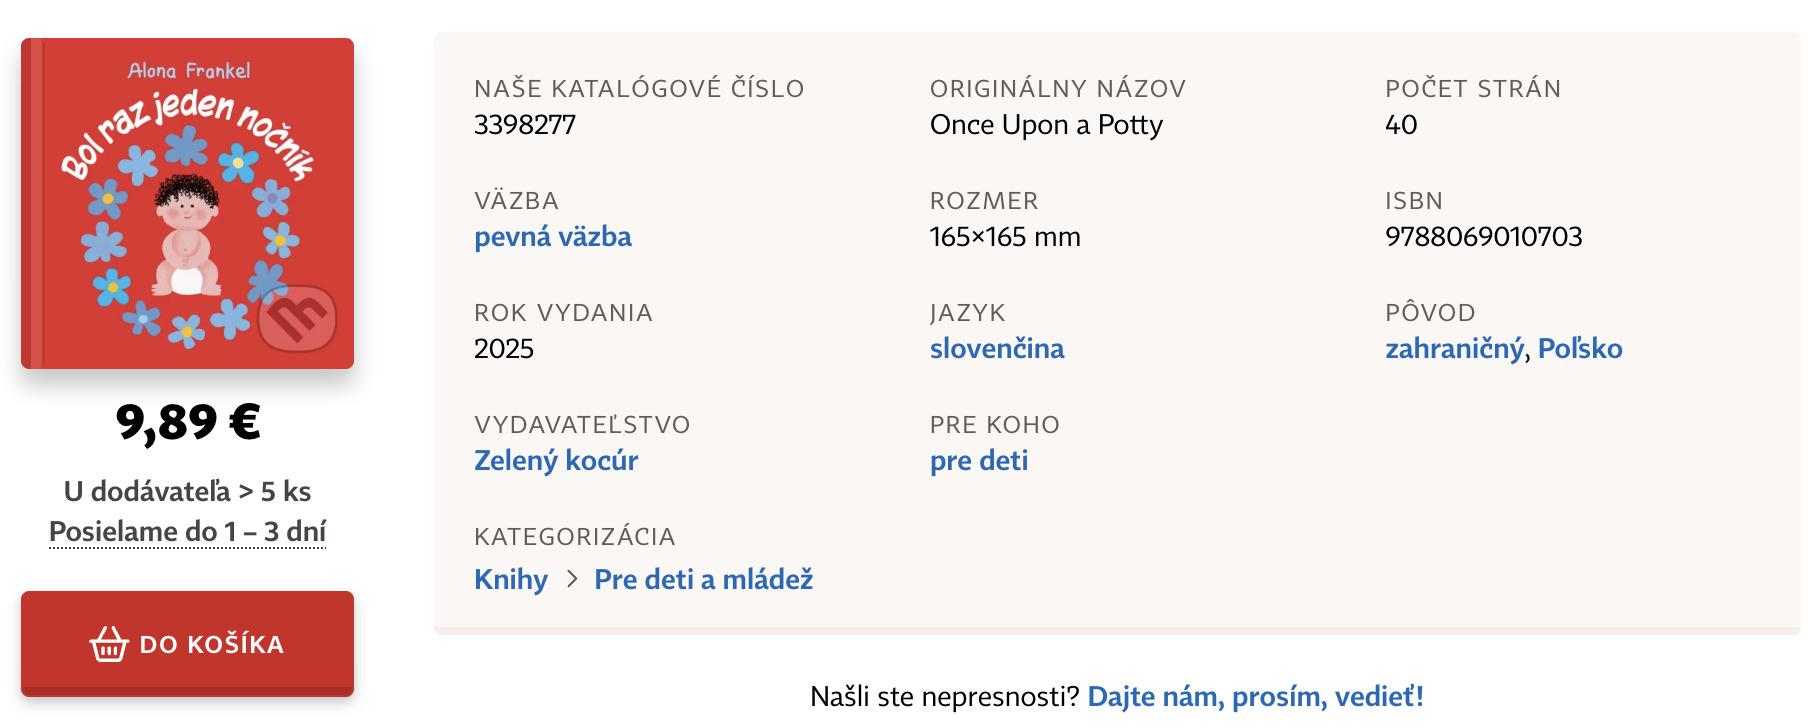This screenshot has width=1820, height=728.
Task: Open the pevná väzba binding link
Action: click(x=552, y=237)
